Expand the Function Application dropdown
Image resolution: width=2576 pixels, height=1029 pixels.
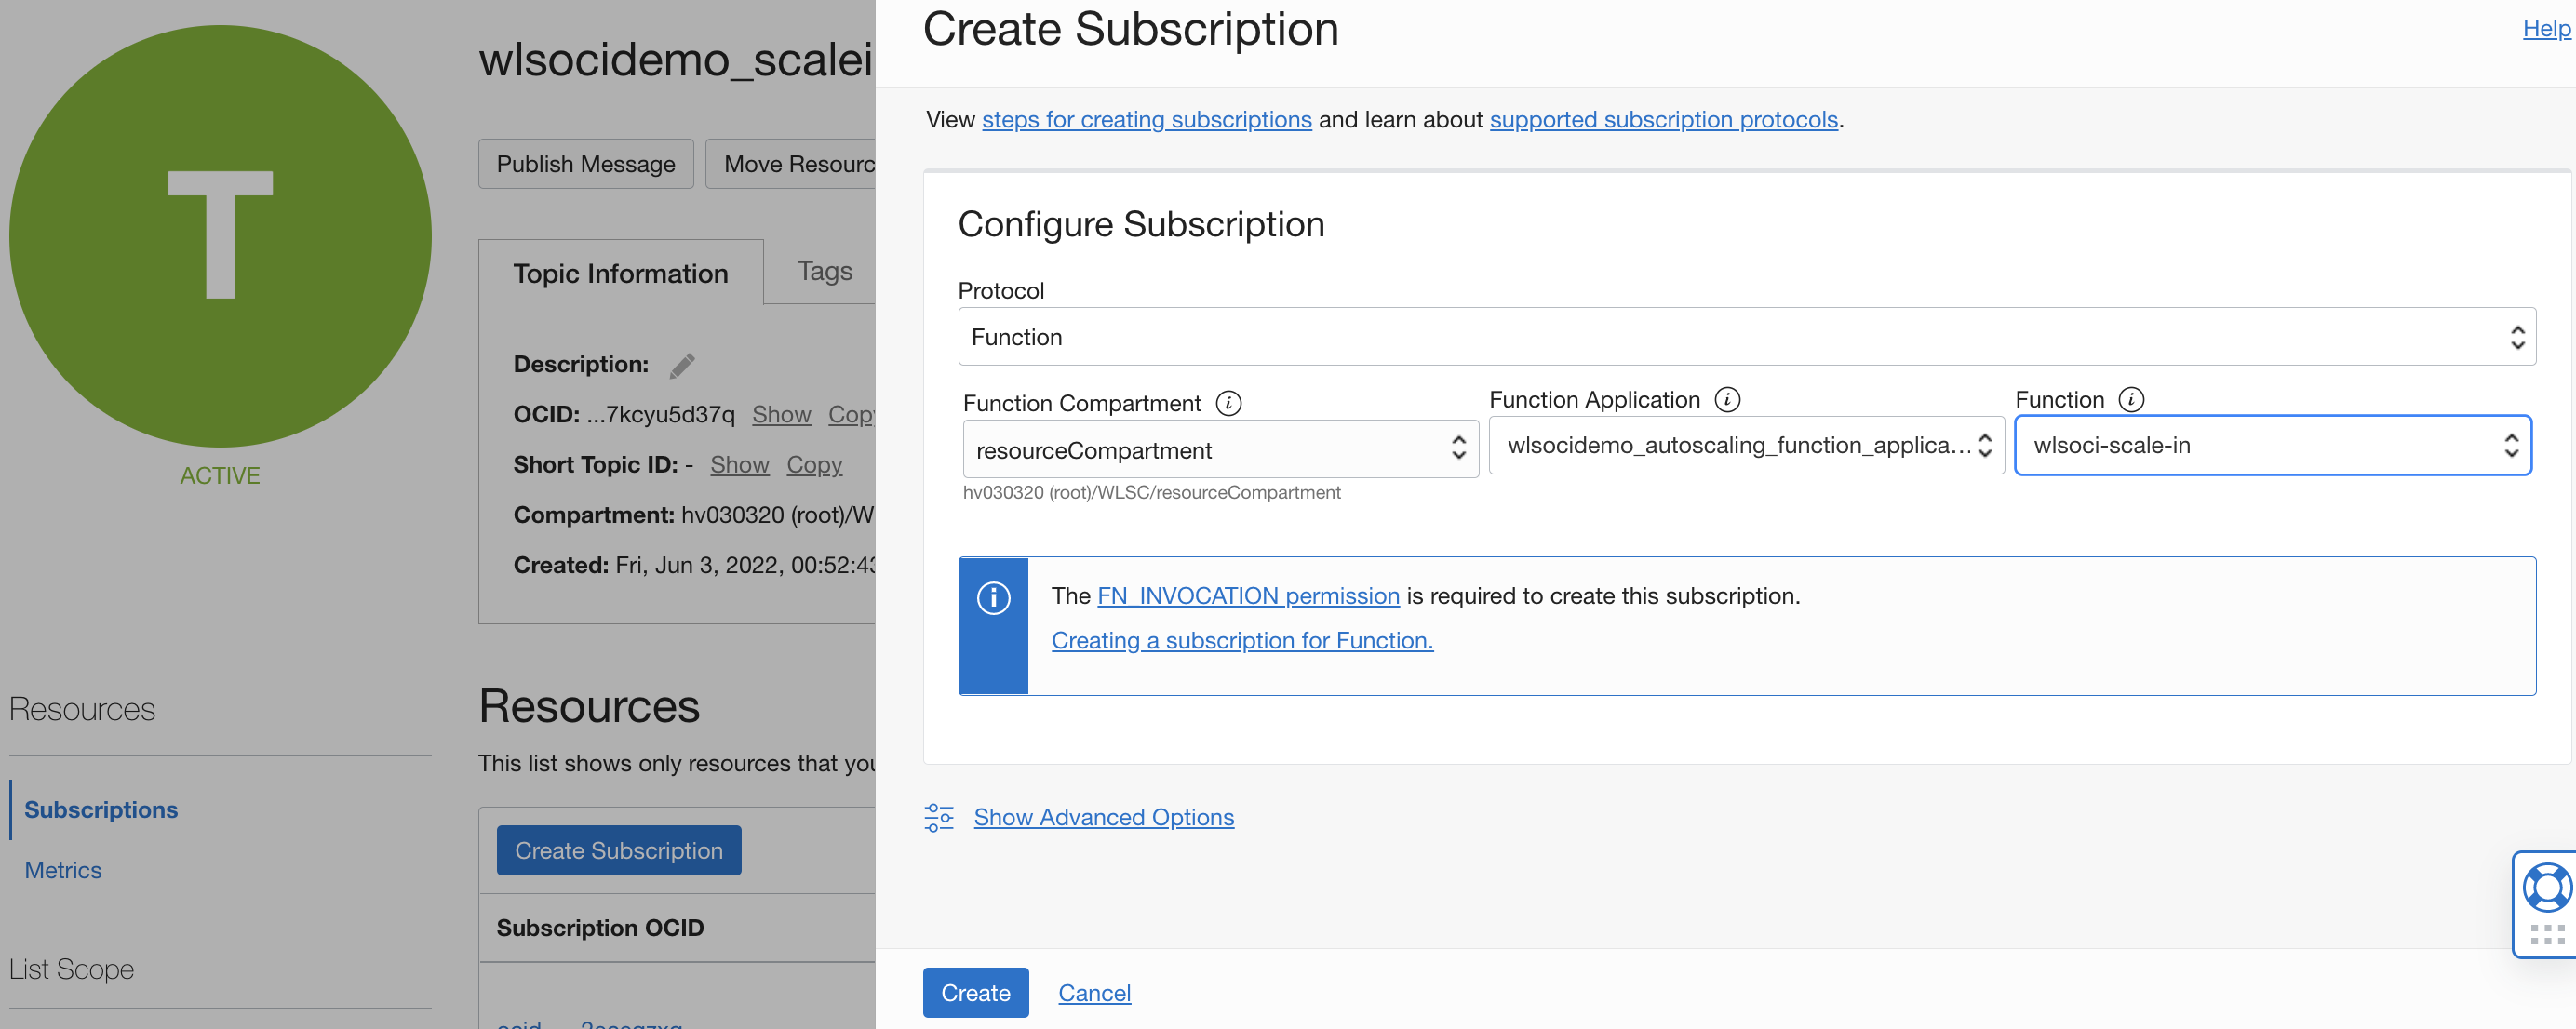1746,445
